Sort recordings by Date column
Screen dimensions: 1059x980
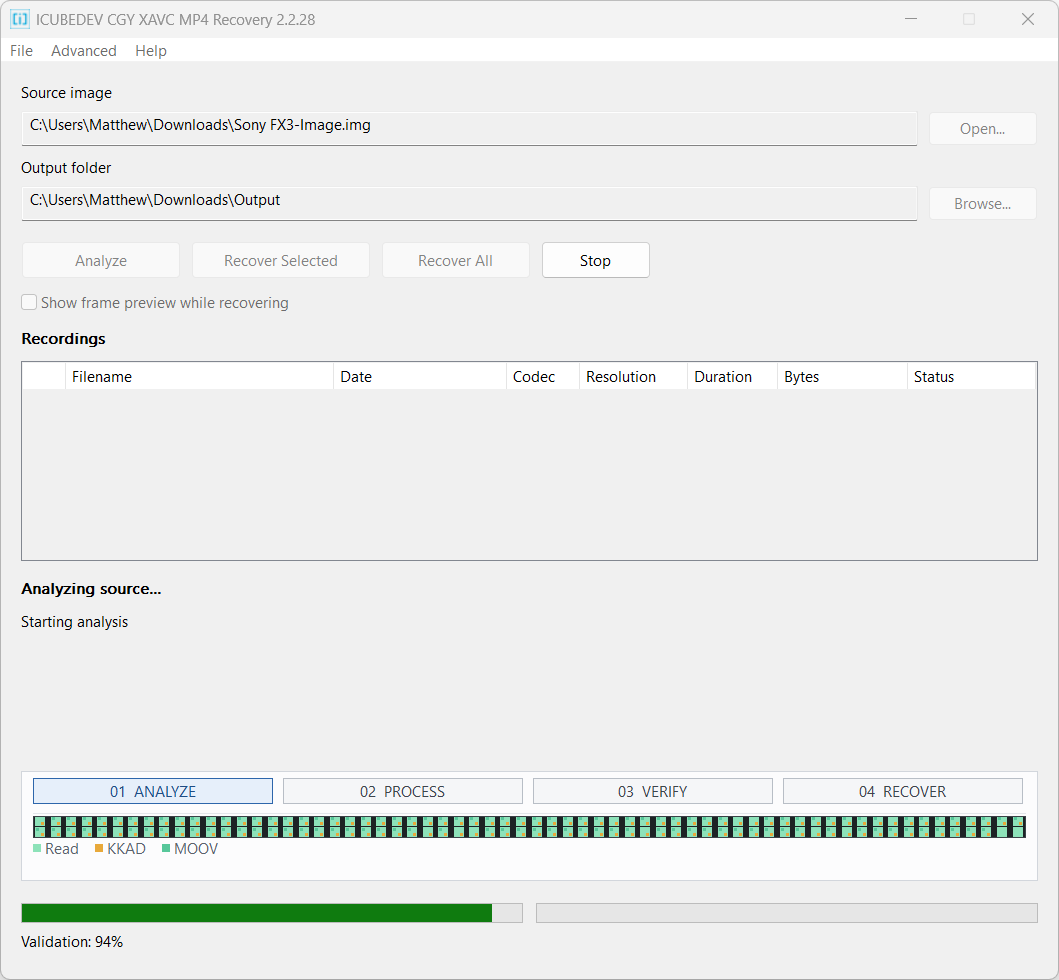(x=419, y=376)
